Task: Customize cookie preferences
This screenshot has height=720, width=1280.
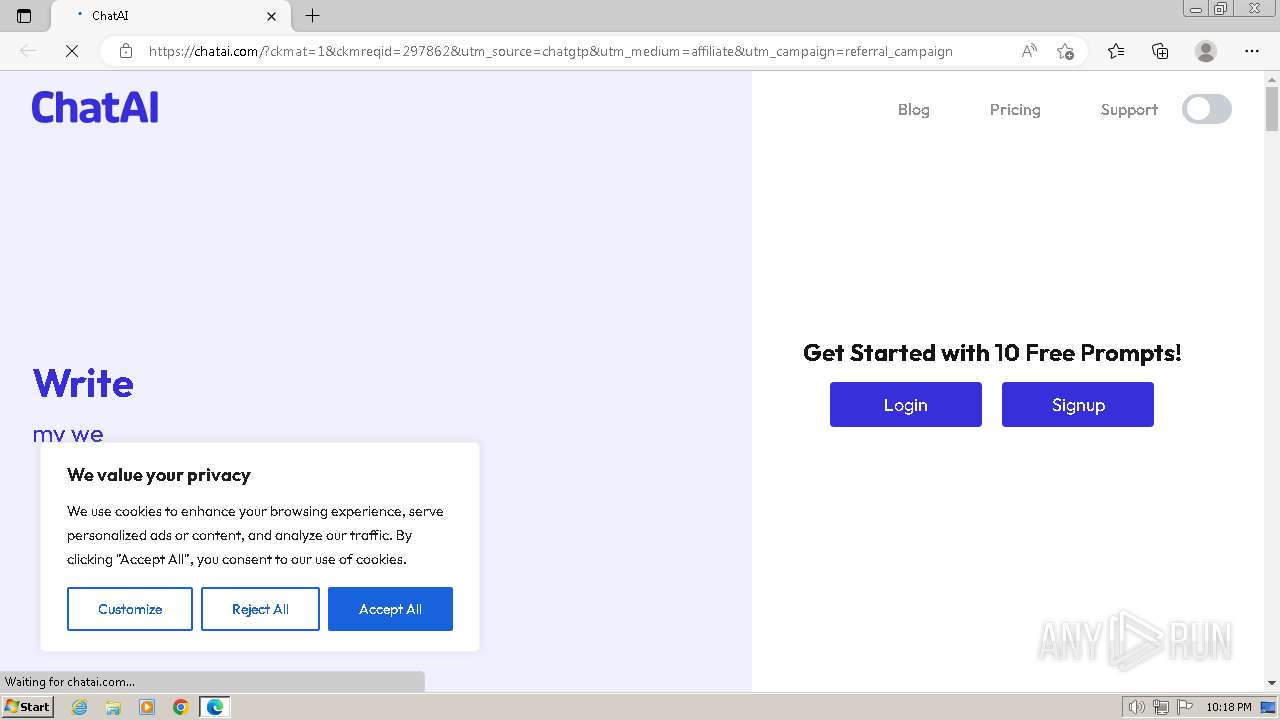Action: [130, 609]
